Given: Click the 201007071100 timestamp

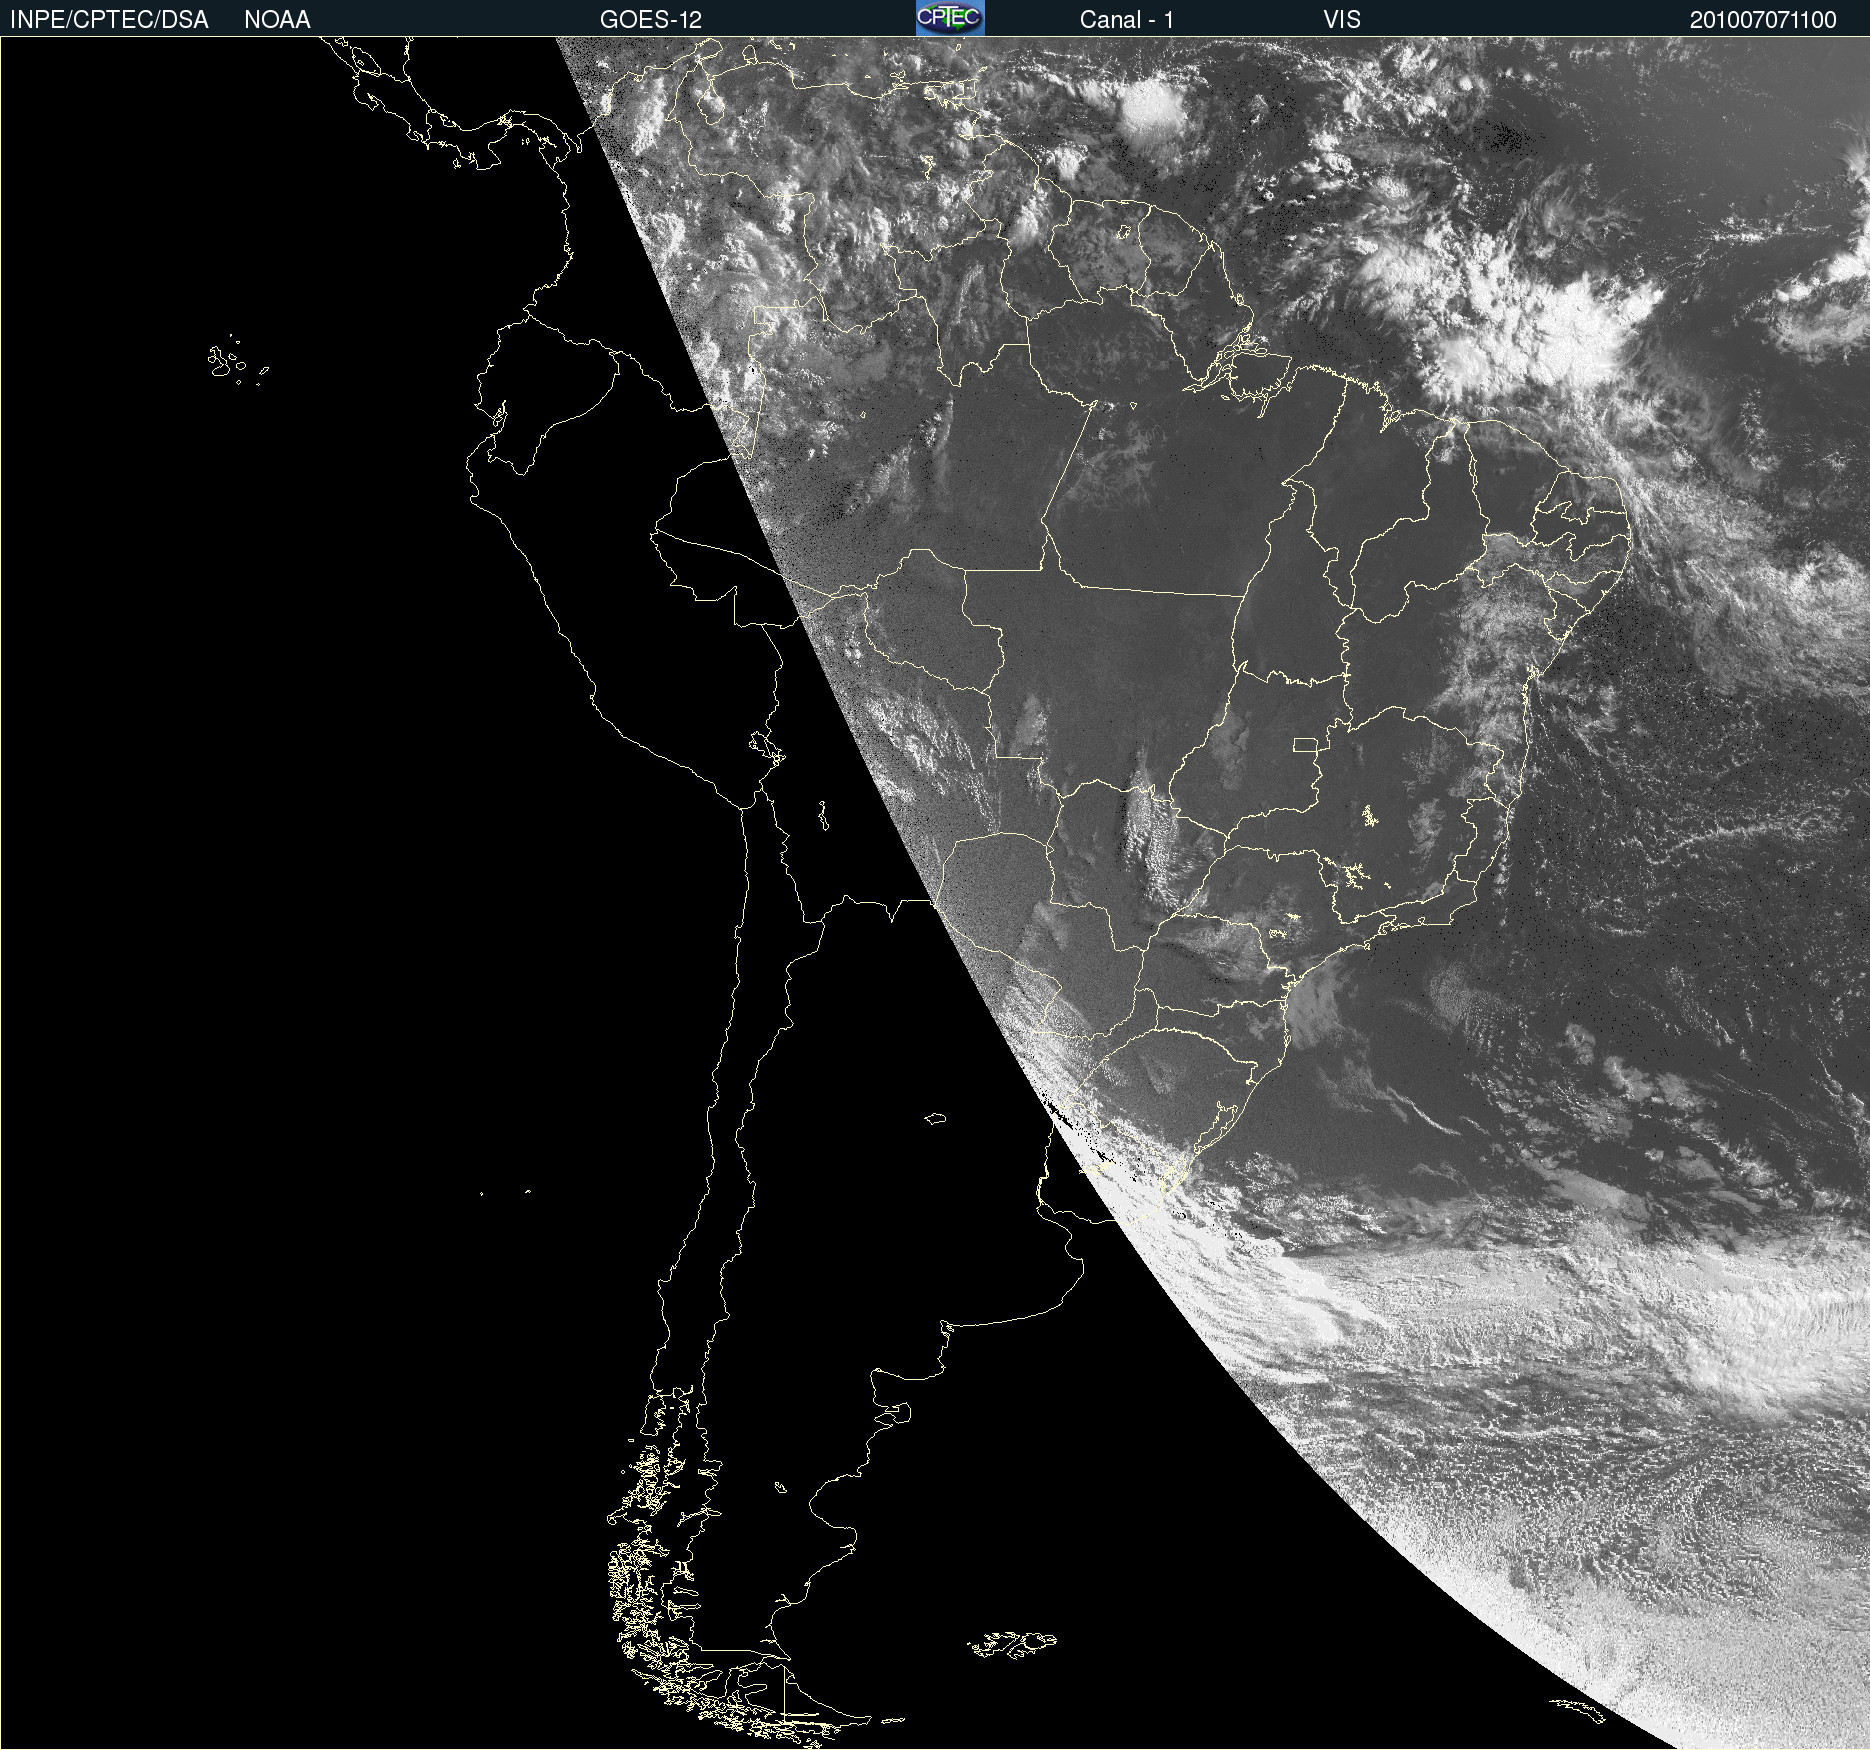Looking at the screenshot, I should 1763,20.
